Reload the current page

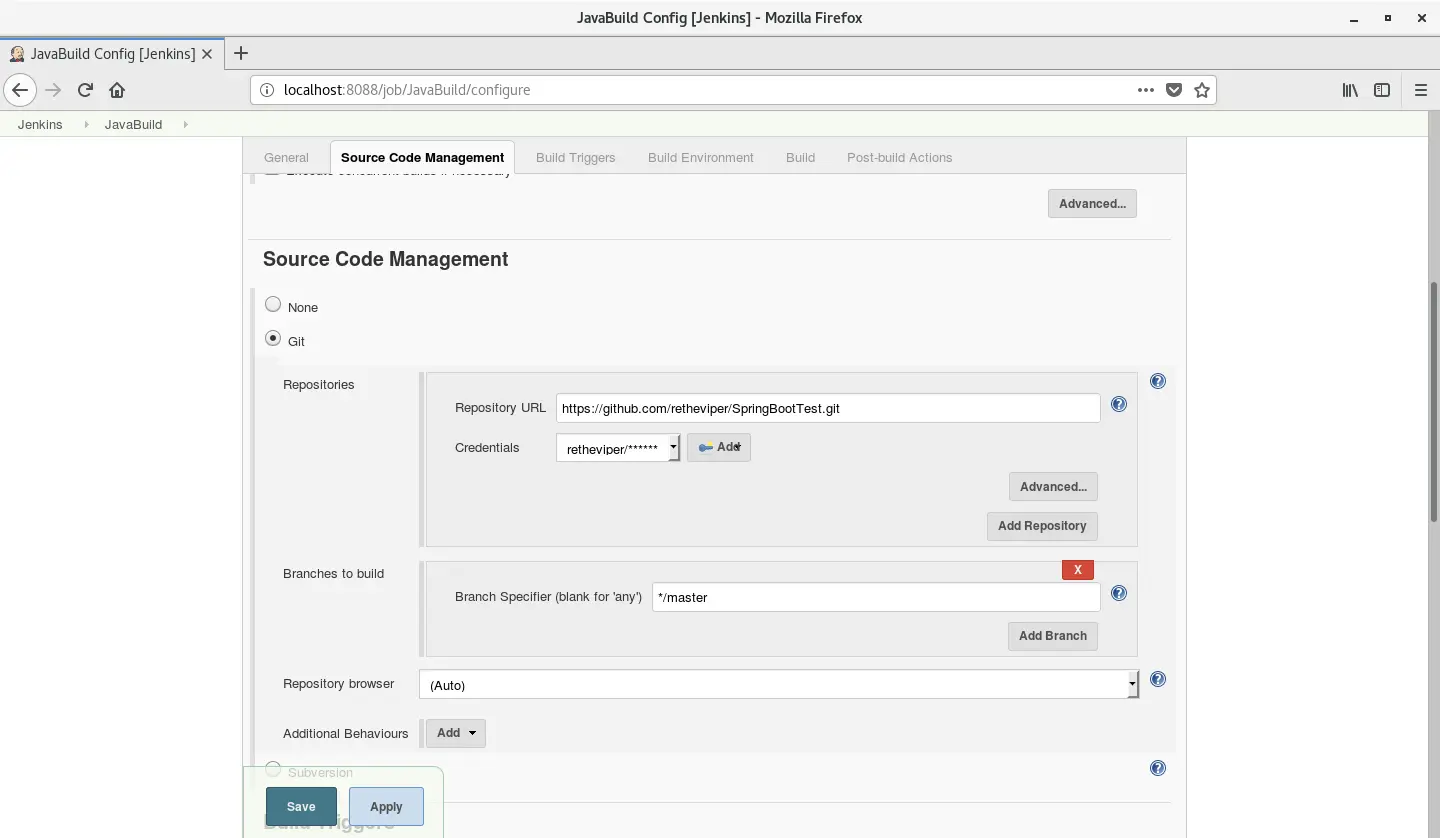click(85, 90)
